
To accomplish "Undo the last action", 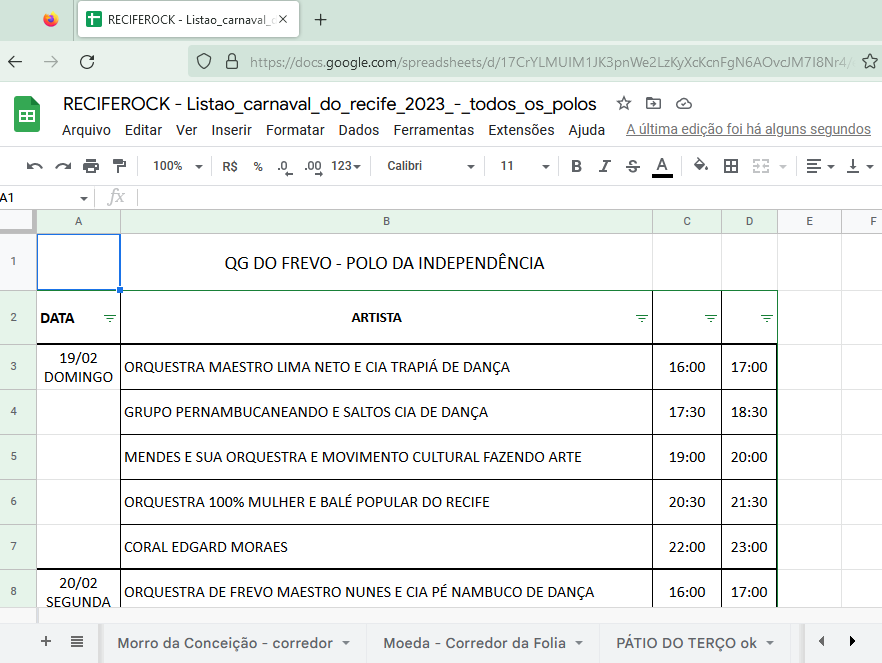I will 34,166.
